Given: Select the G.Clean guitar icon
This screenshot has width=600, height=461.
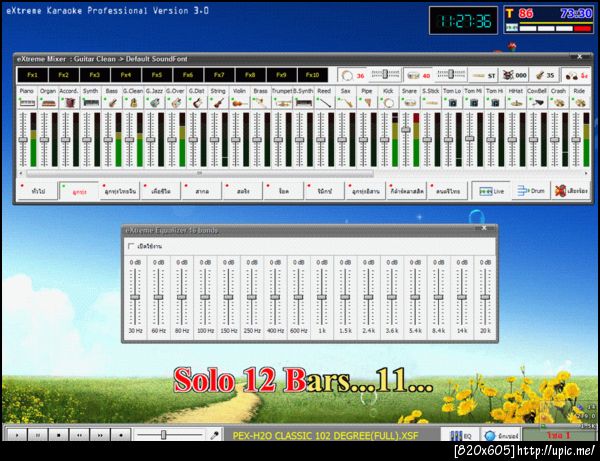Looking at the screenshot, I should 134,102.
